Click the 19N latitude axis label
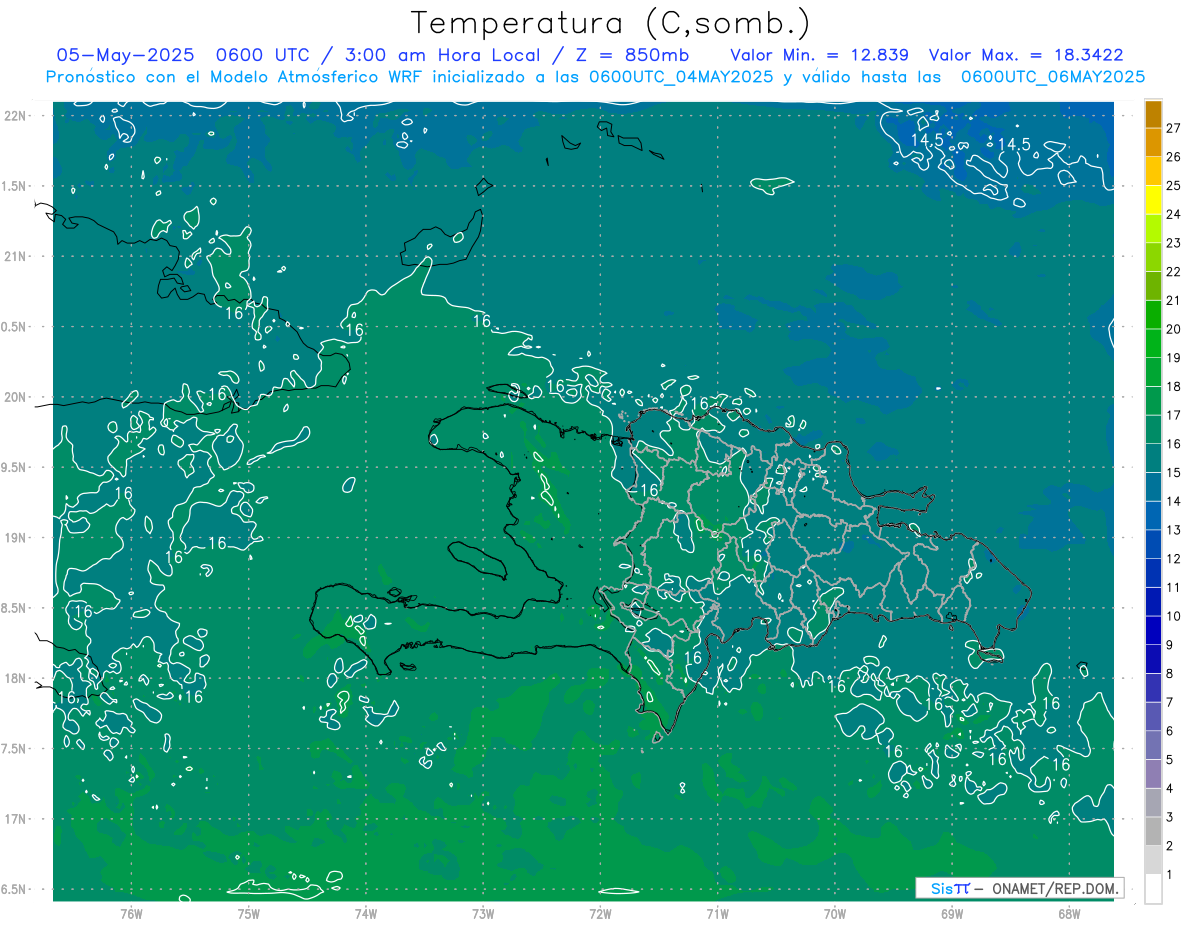 18,538
